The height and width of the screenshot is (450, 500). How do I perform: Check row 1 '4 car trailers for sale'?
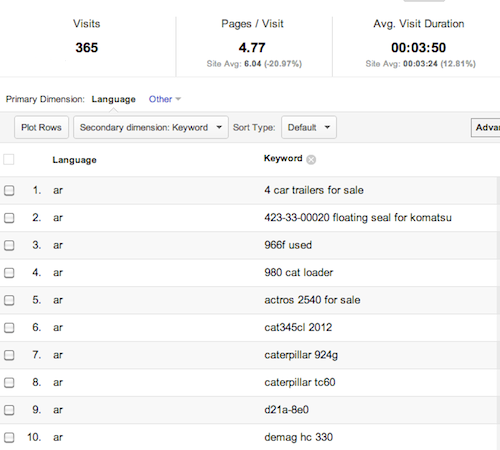coord(9,190)
